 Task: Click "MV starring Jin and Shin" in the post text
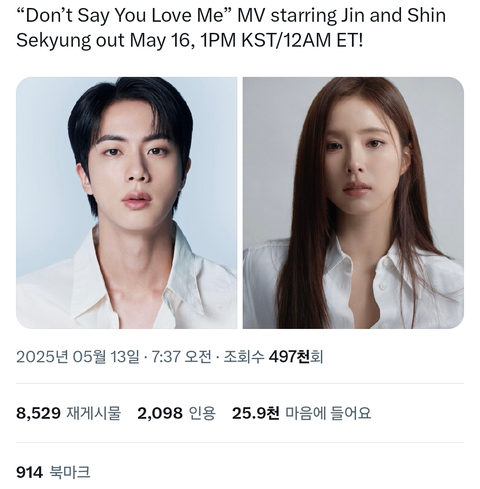341,16
